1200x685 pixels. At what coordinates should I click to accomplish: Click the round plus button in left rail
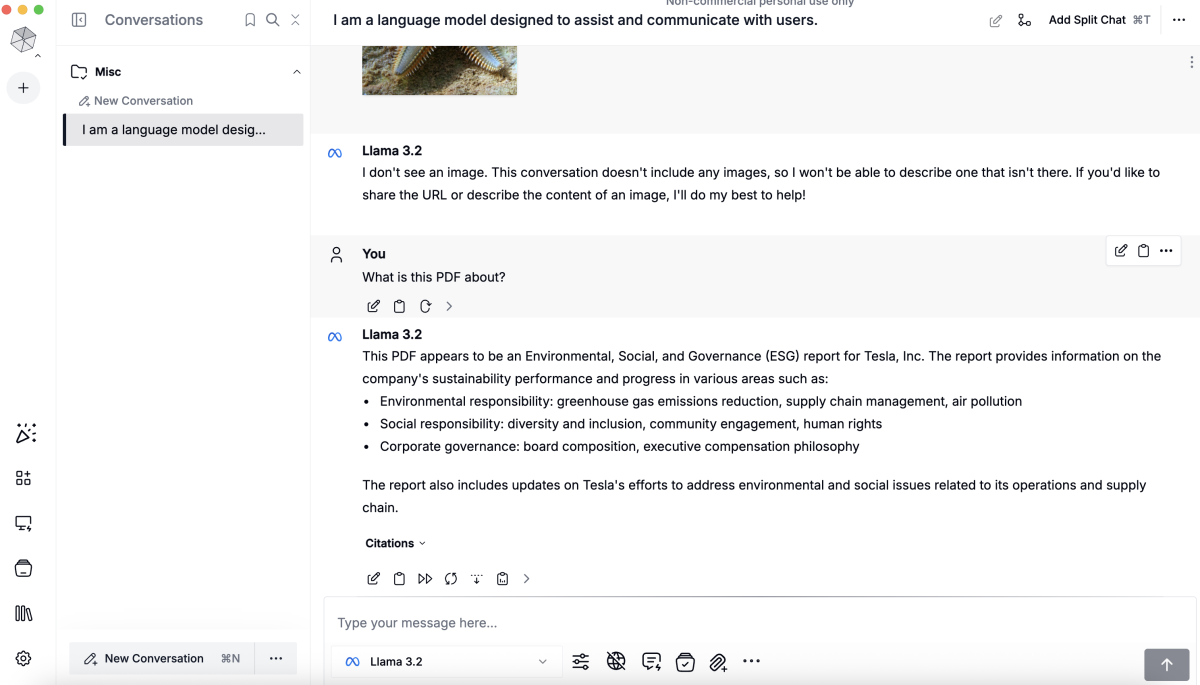click(x=23, y=88)
